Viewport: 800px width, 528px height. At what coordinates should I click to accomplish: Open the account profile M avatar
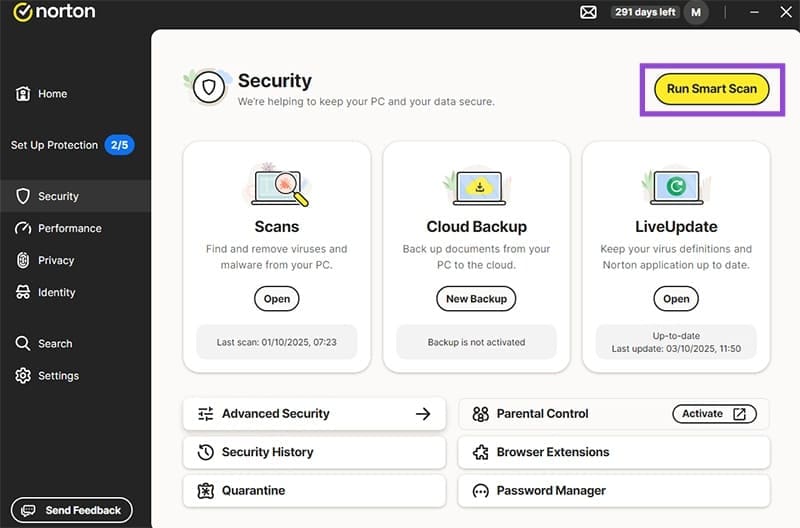click(696, 13)
